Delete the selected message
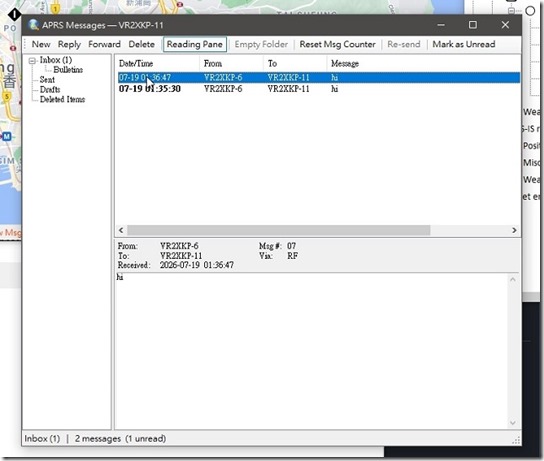 click(142, 44)
